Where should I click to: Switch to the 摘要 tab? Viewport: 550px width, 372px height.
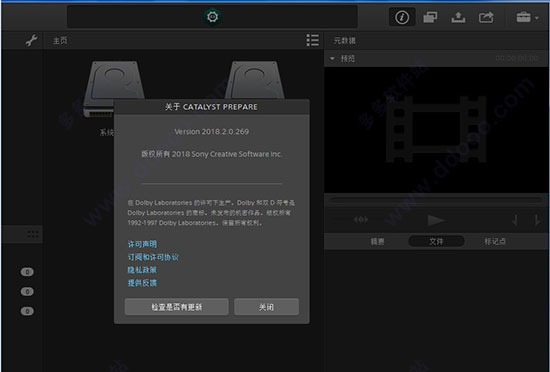click(x=377, y=241)
